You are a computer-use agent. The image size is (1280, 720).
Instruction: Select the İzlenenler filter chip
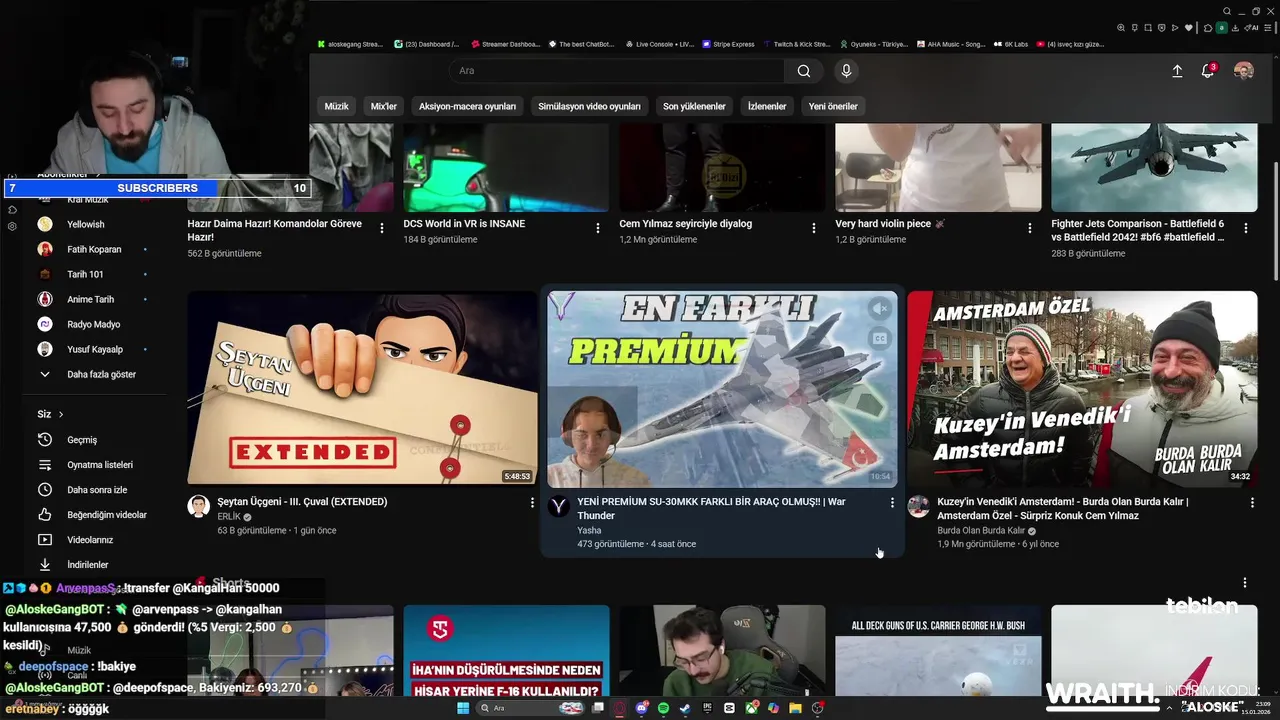coord(767,106)
